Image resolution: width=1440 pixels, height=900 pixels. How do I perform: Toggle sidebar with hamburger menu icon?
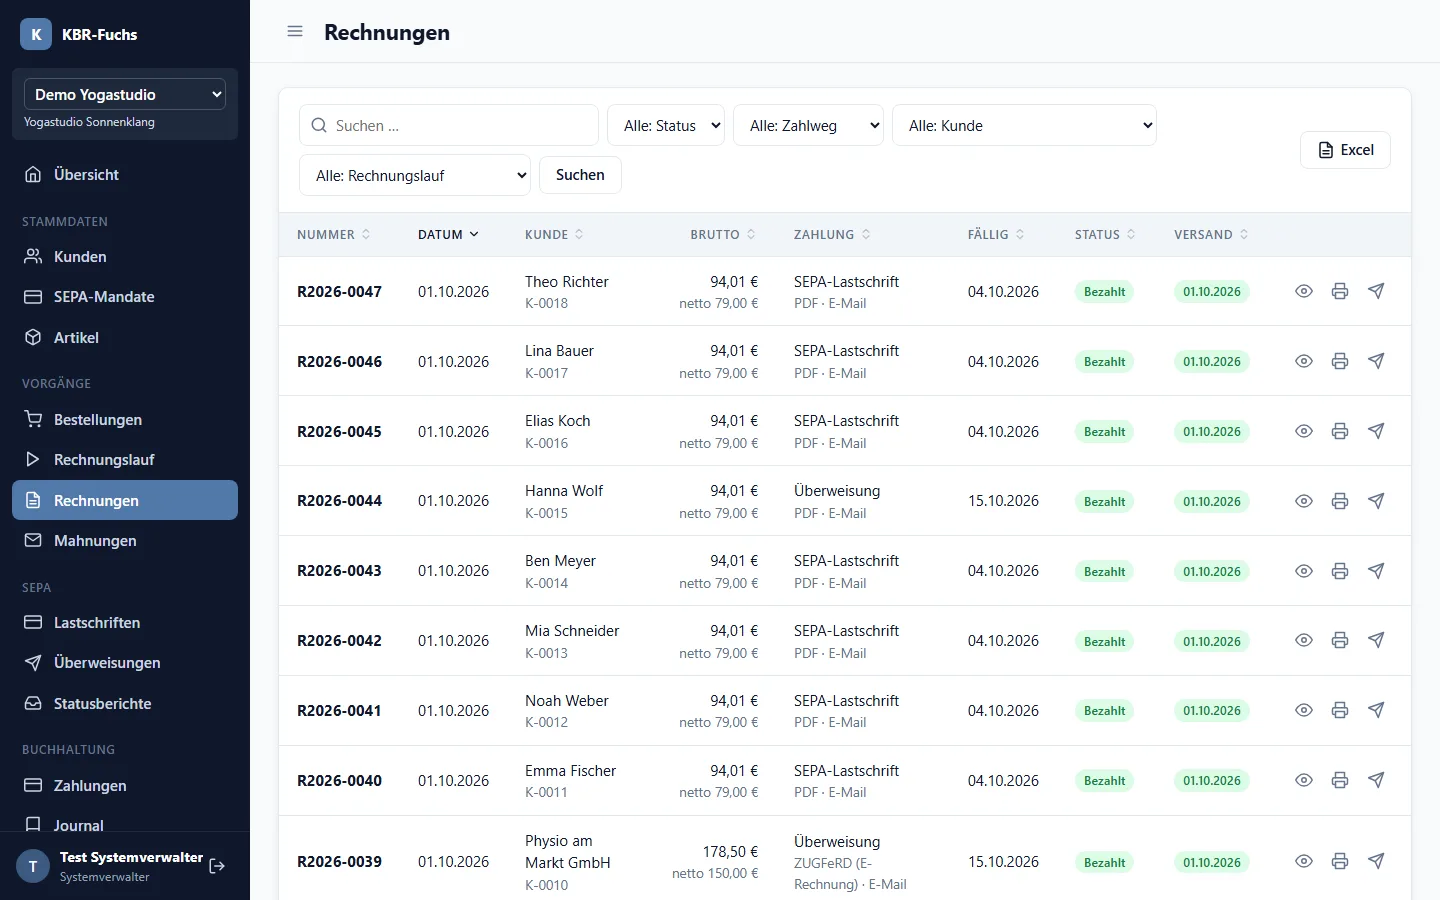coord(295,31)
